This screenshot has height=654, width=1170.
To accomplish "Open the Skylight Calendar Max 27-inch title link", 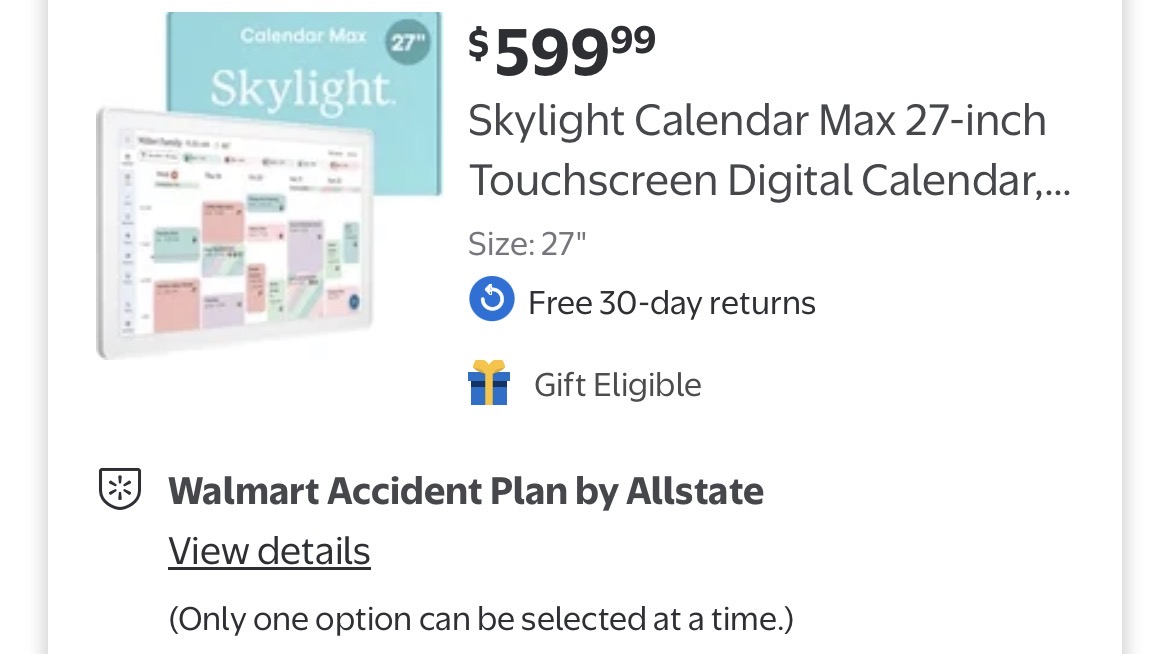I will click(x=757, y=121).
